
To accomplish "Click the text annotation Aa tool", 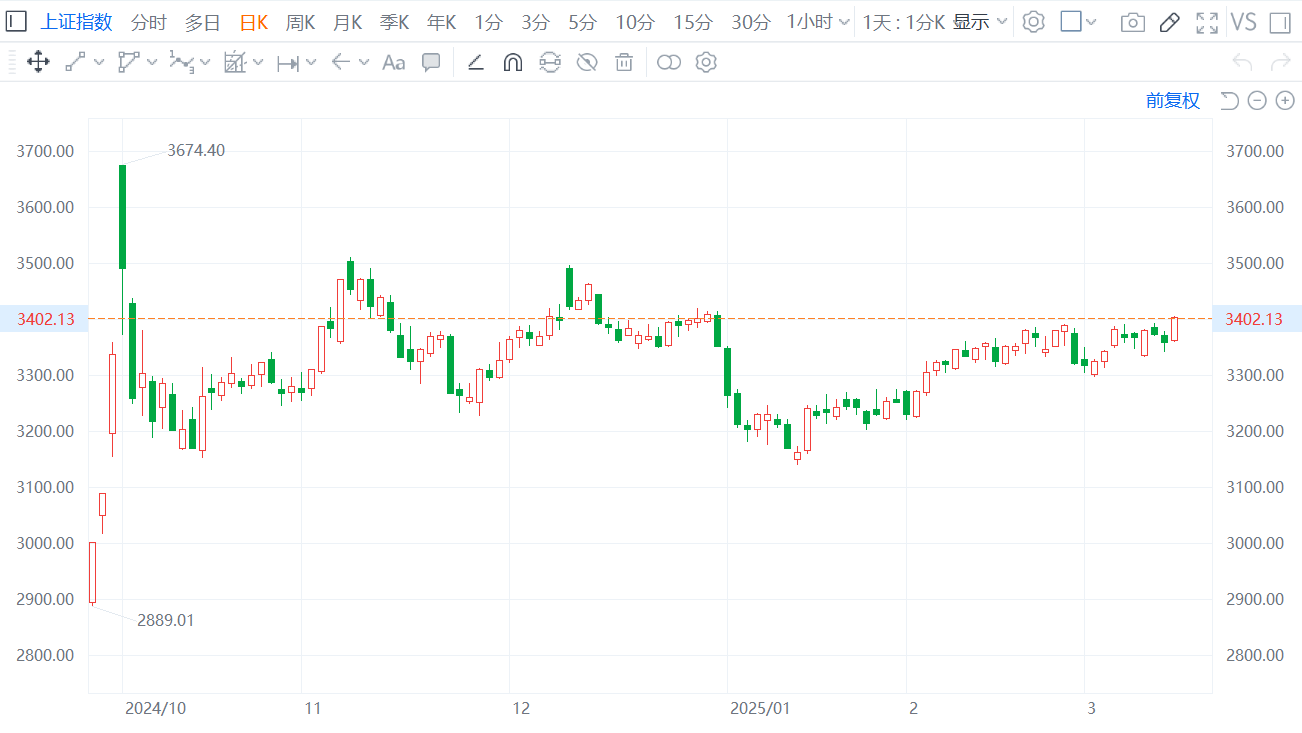I will pyautogui.click(x=394, y=63).
